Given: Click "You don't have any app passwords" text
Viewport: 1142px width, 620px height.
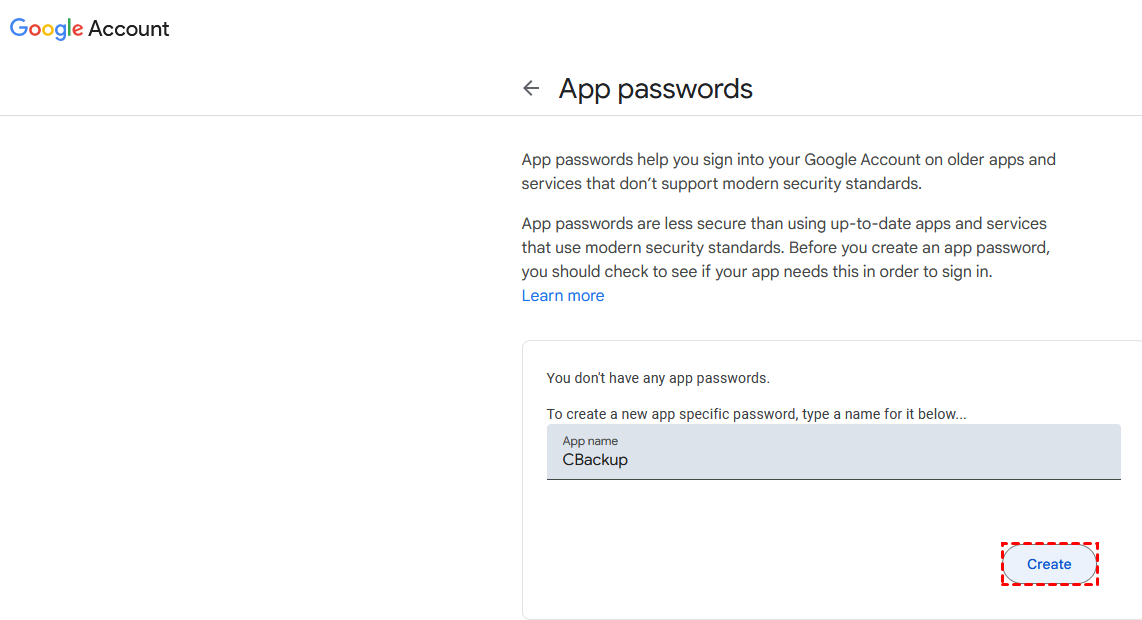Looking at the screenshot, I should click(658, 378).
